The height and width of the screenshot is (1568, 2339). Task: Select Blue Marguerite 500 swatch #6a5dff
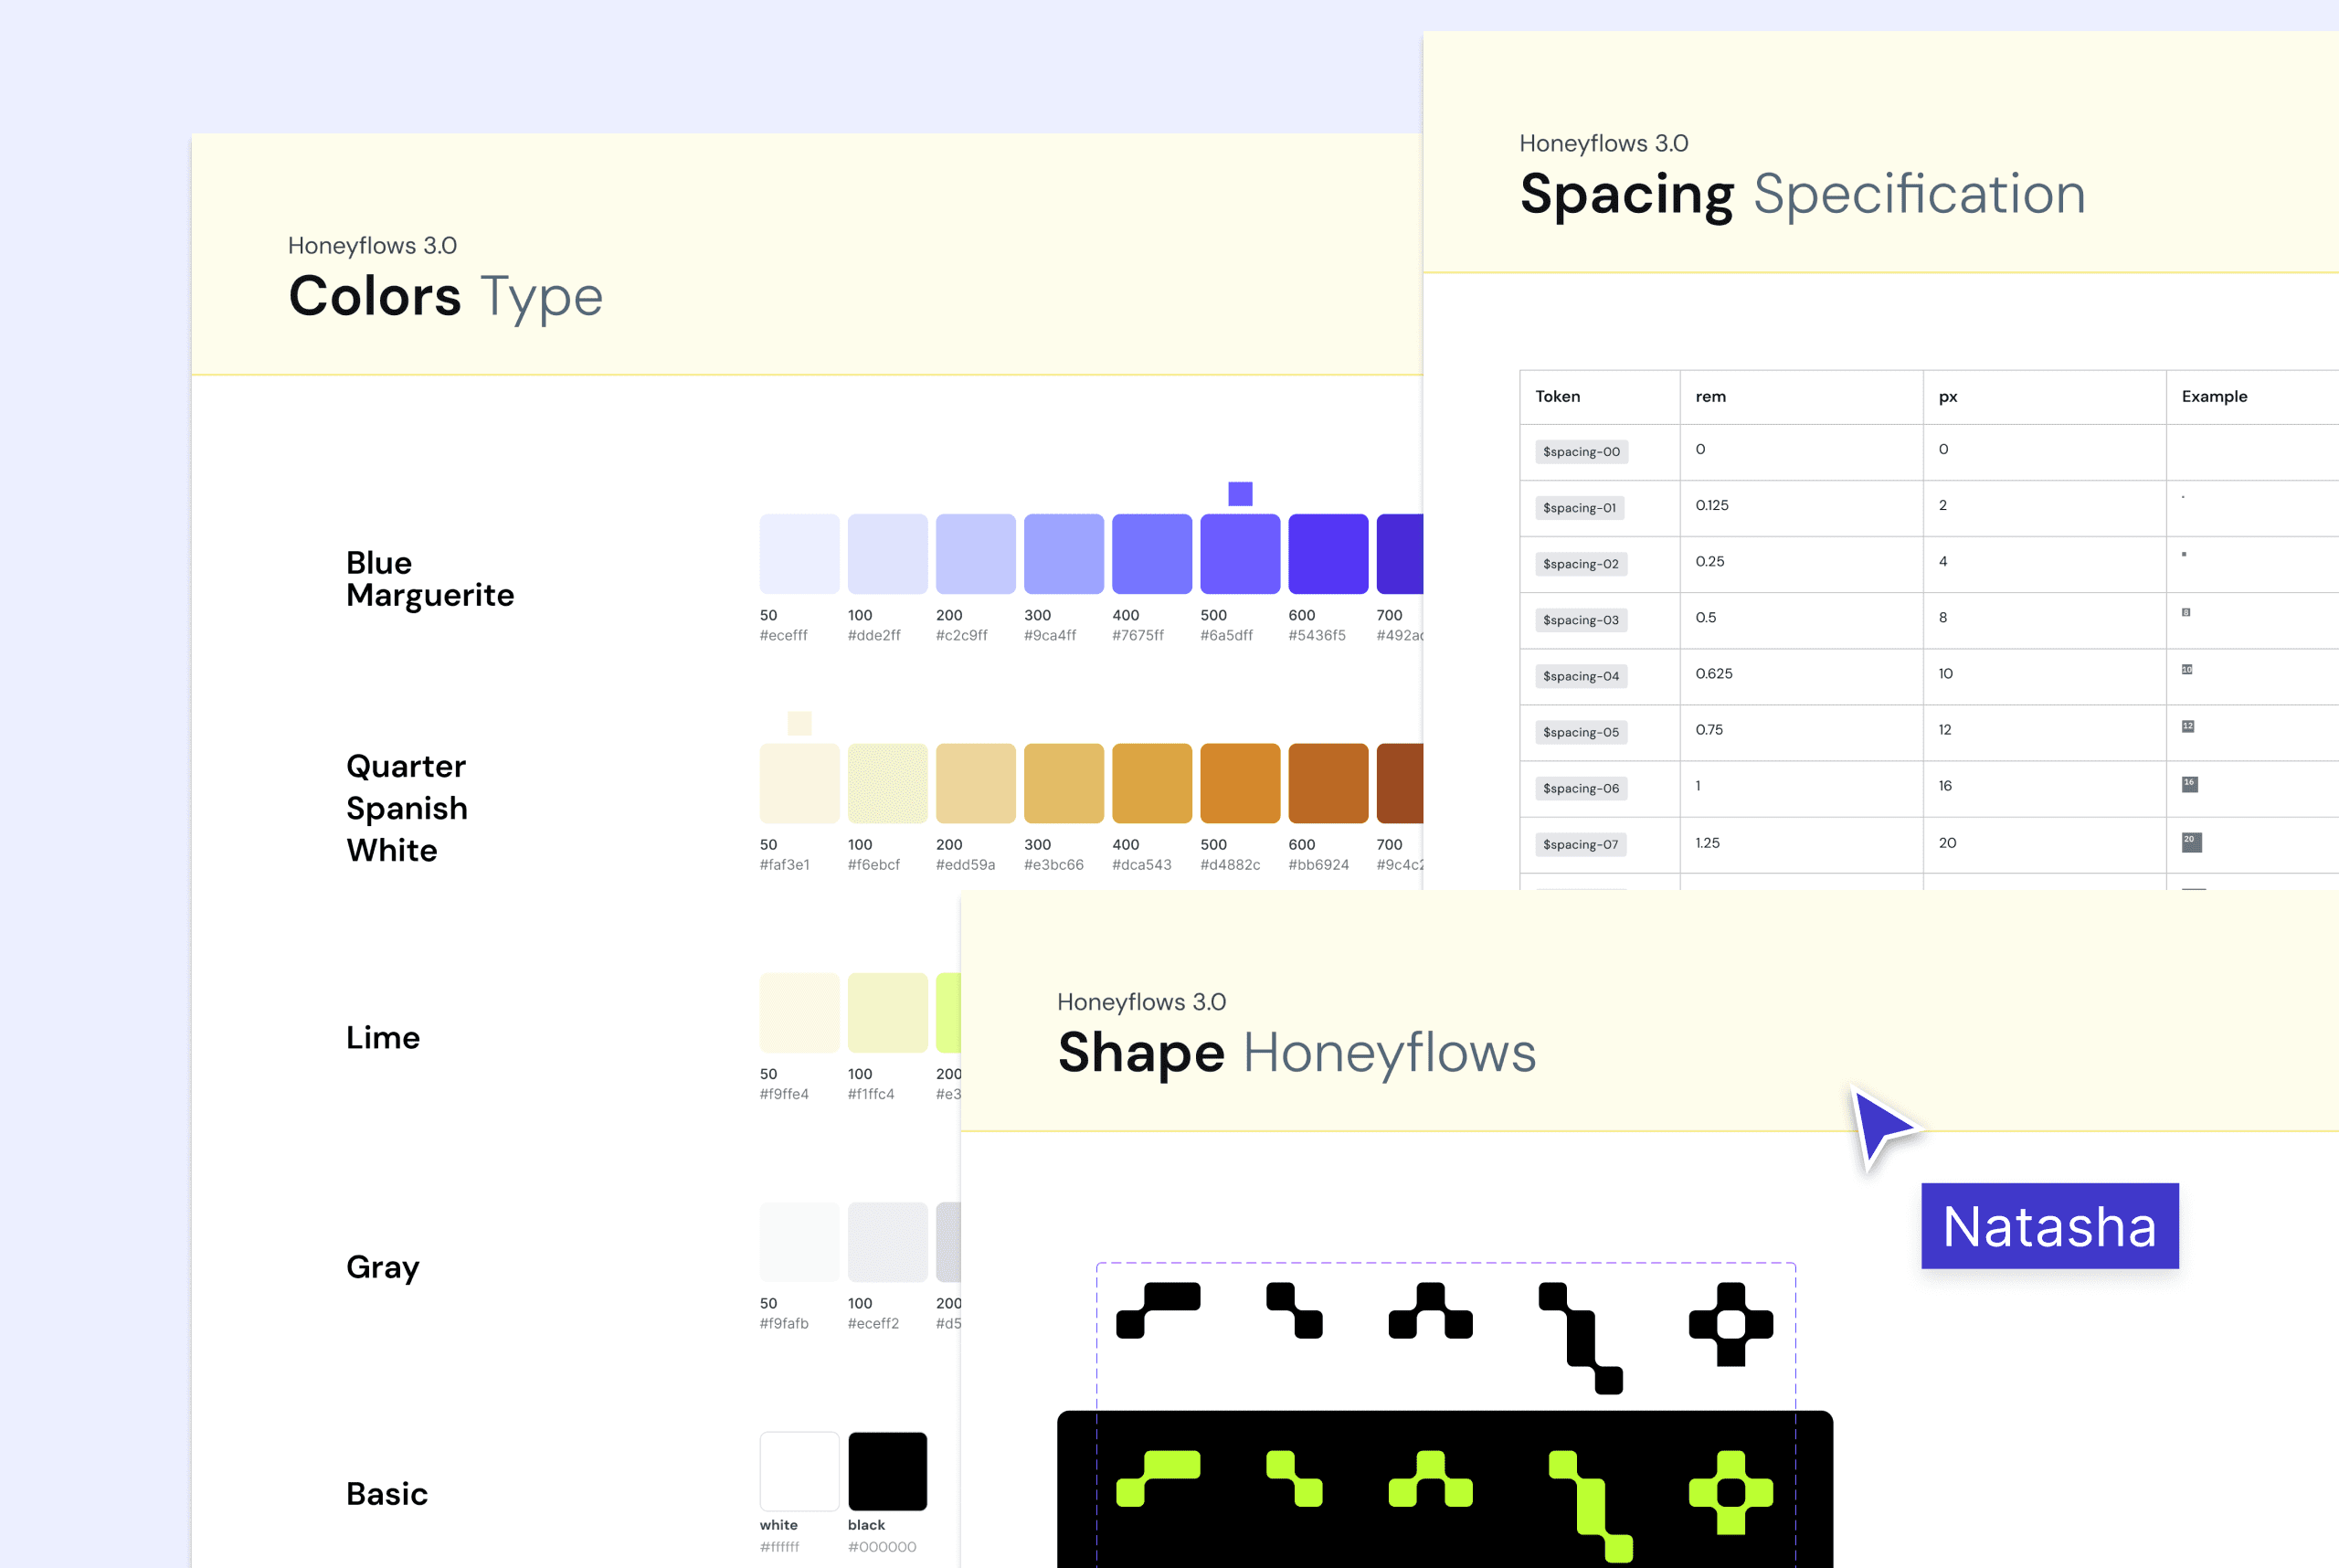(1240, 554)
